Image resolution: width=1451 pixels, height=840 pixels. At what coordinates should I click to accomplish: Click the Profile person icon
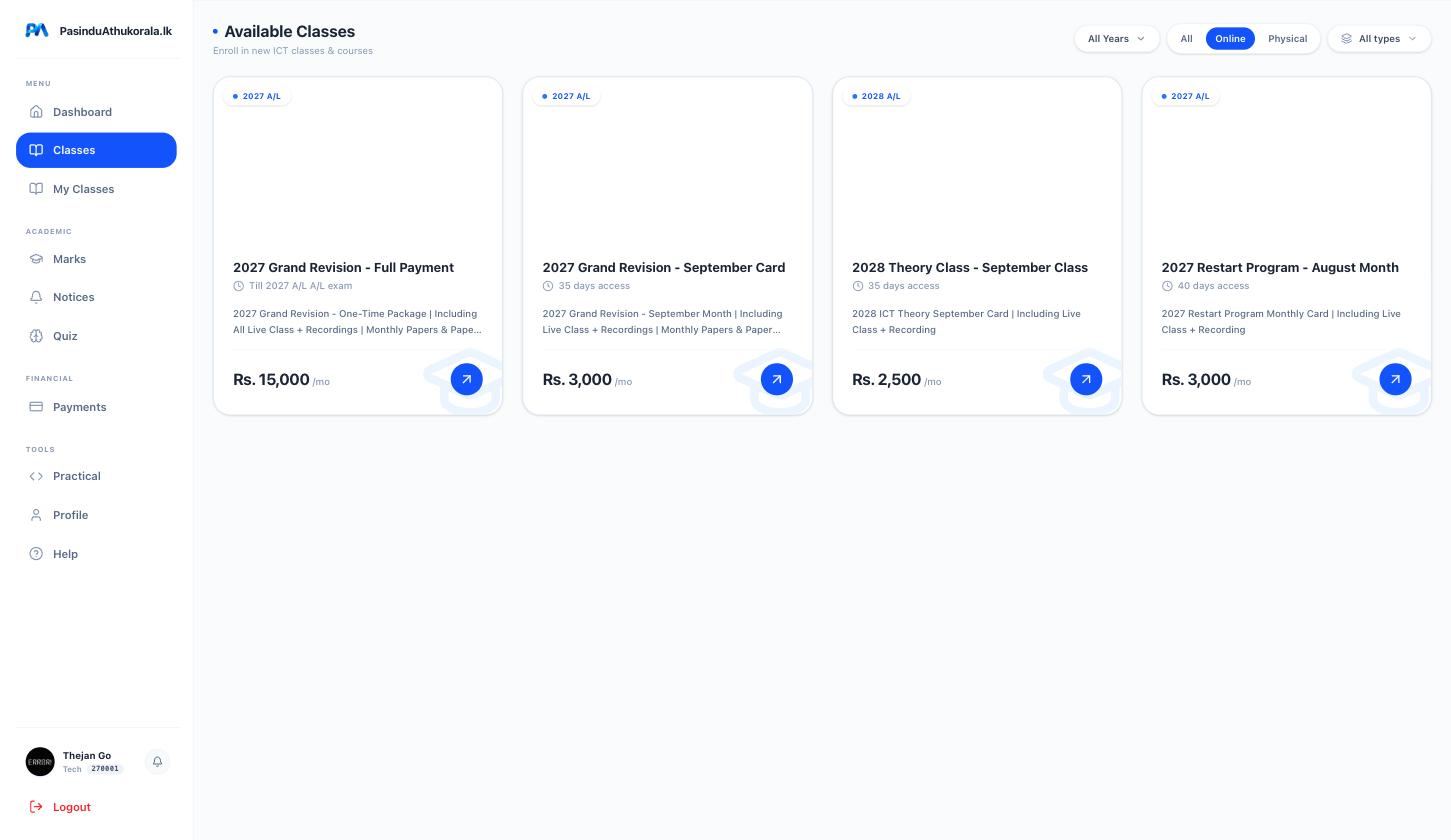point(36,515)
